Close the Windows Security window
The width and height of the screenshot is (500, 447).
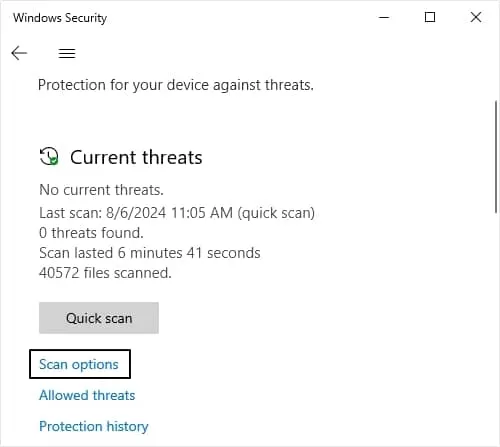tap(476, 17)
